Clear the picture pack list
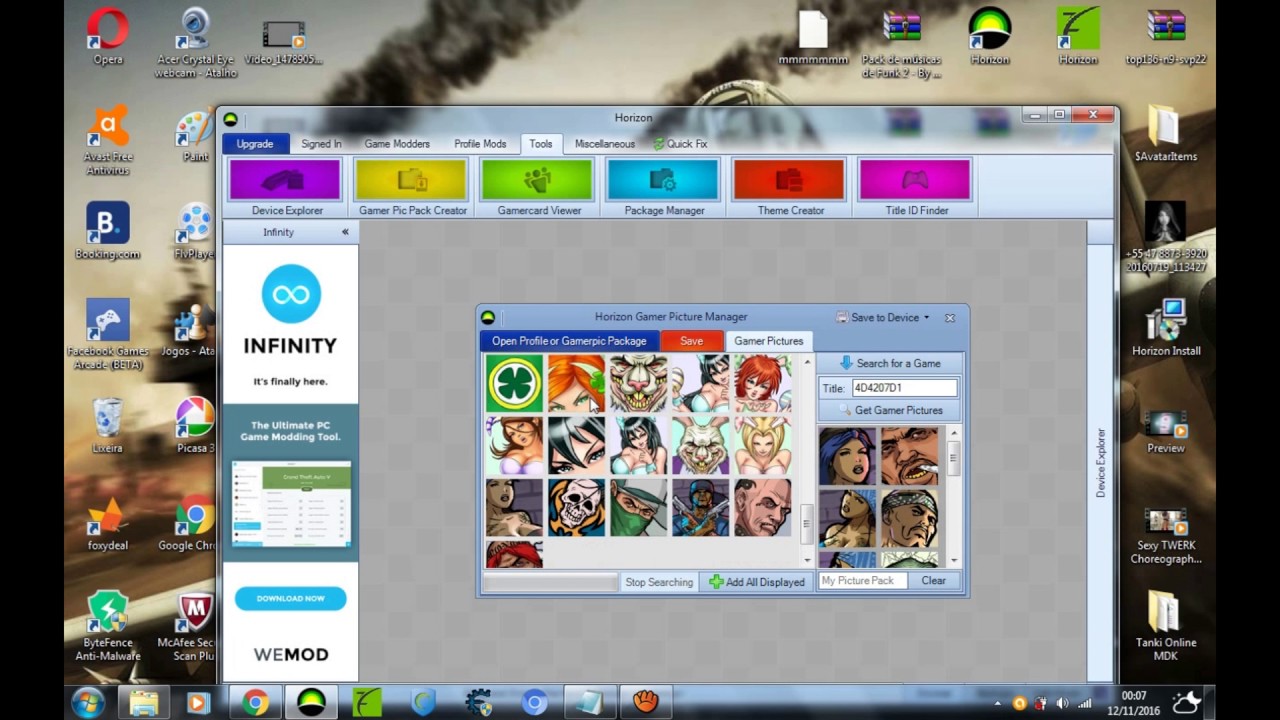Screen dimensions: 1280x720 click(934, 581)
